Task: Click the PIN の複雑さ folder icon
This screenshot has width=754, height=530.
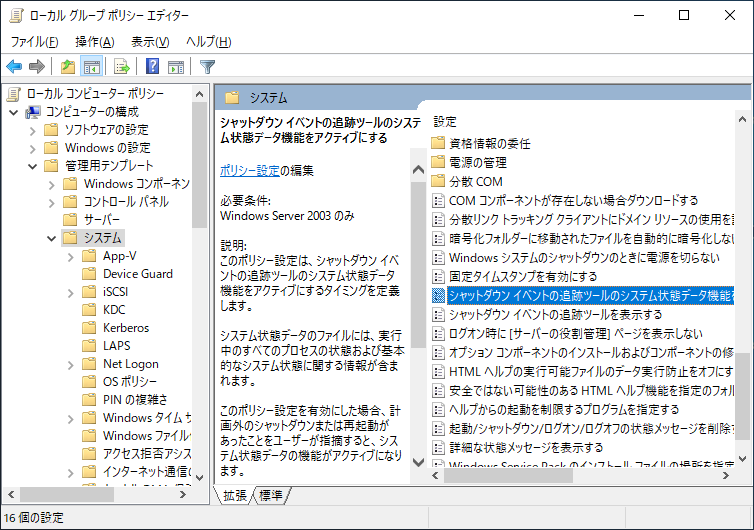Action: coord(89,399)
